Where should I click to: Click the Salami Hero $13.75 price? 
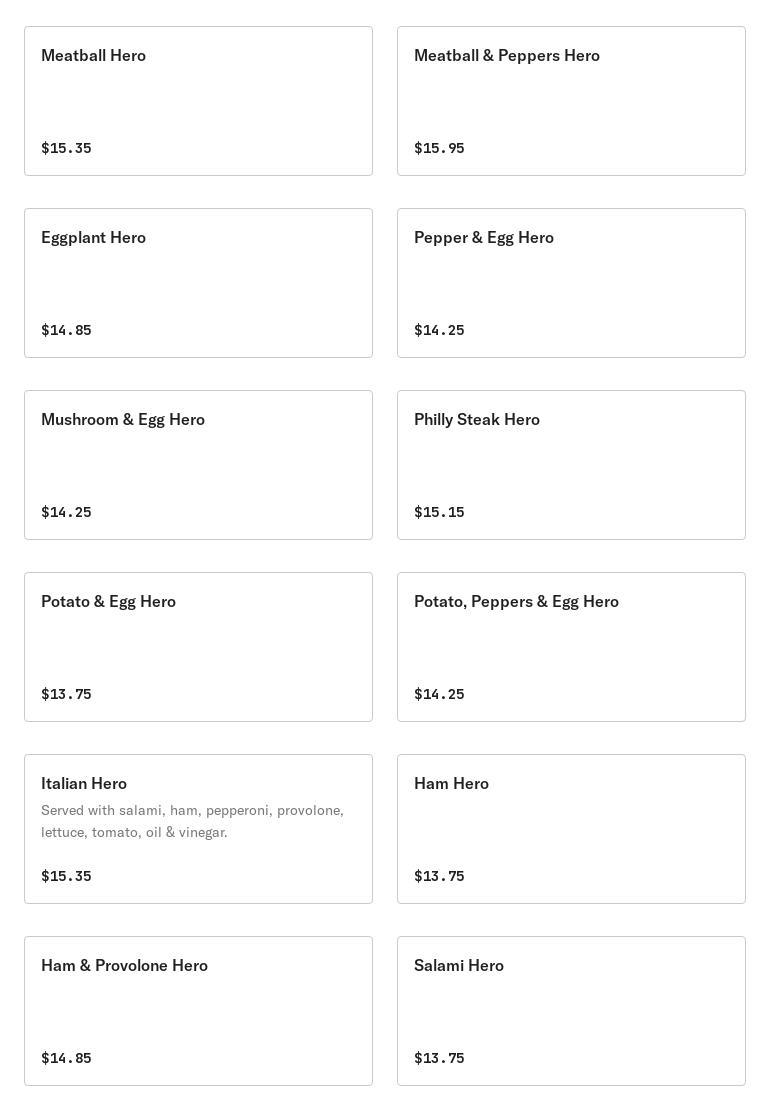click(x=439, y=1058)
